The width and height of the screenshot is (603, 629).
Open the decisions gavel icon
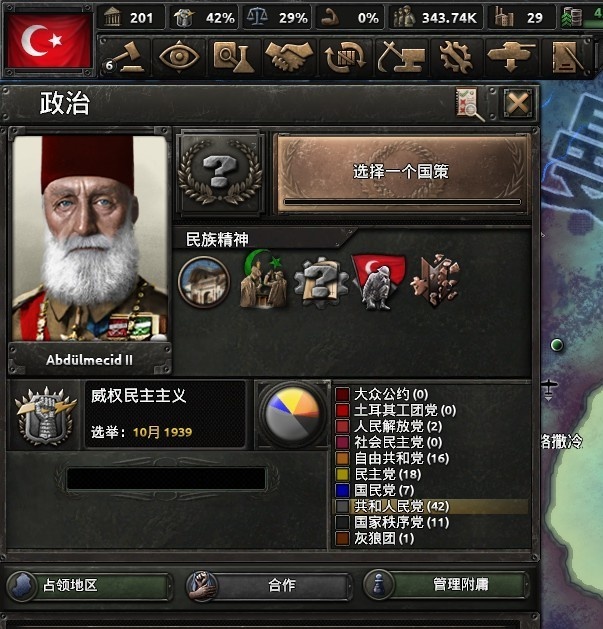[x=125, y=57]
